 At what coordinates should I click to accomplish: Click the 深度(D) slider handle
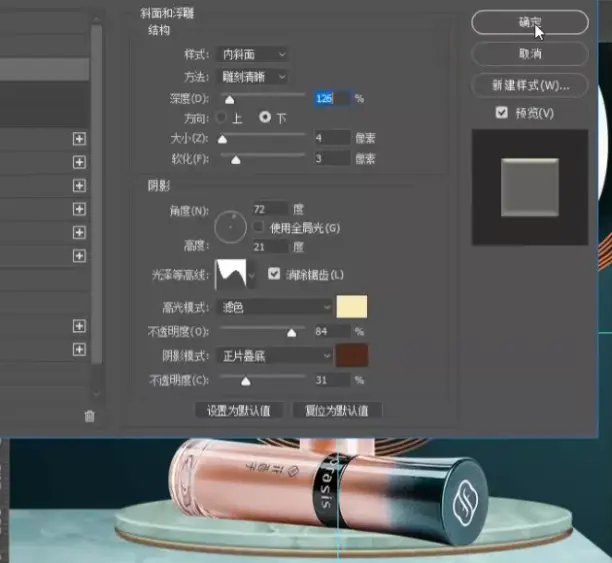230,100
